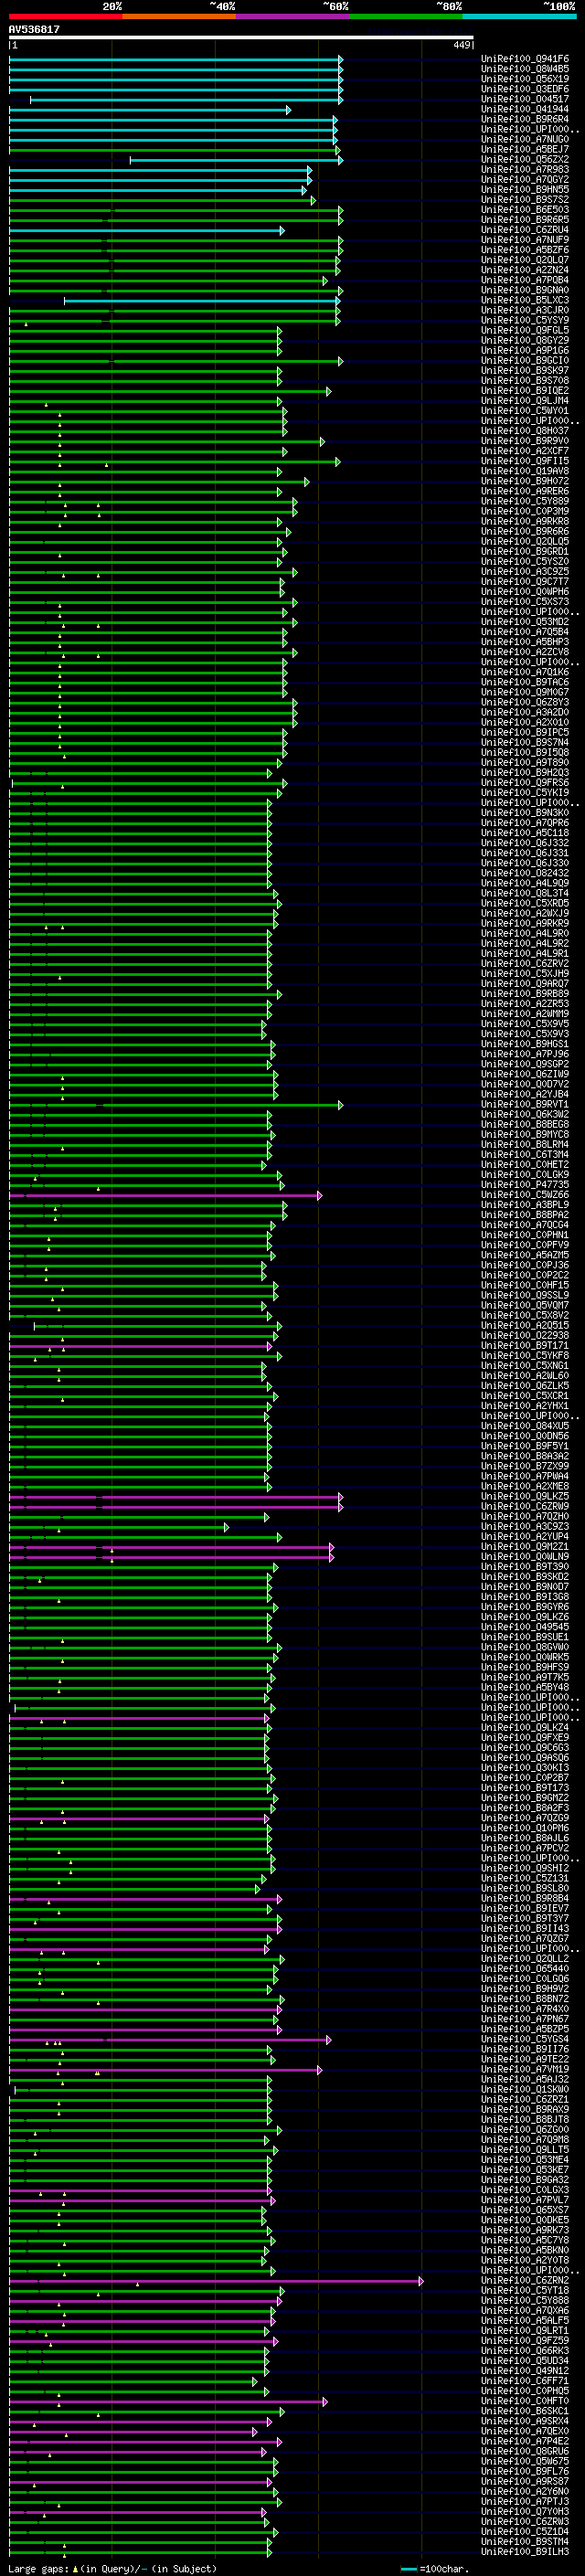Choose hit UniRef100_B9F5Y1

click(x=525, y=1446)
